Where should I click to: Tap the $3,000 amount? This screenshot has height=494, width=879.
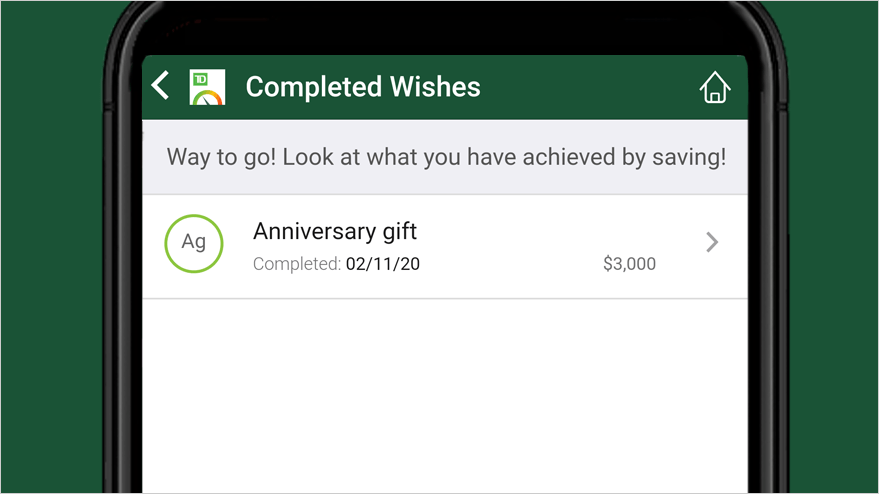coord(629,264)
